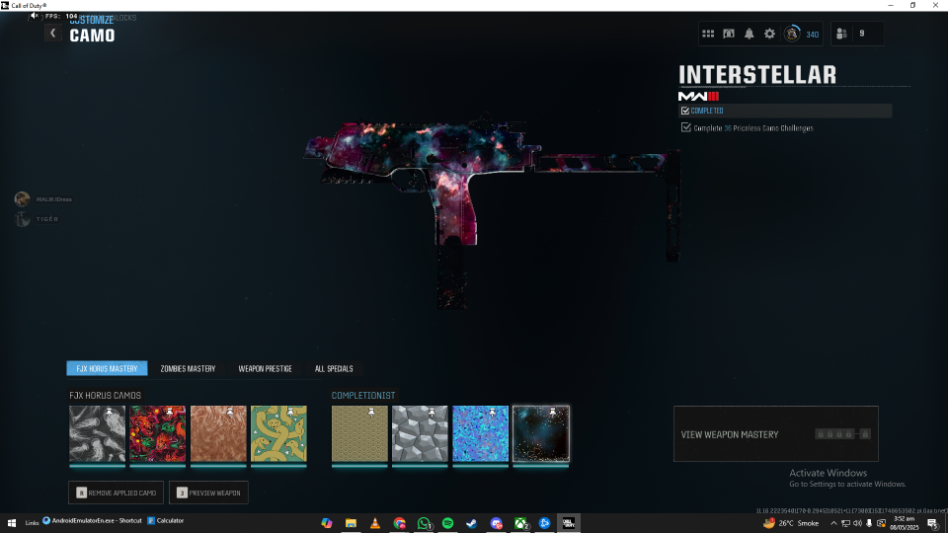Open WhatsApp from the taskbar

[424, 523]
